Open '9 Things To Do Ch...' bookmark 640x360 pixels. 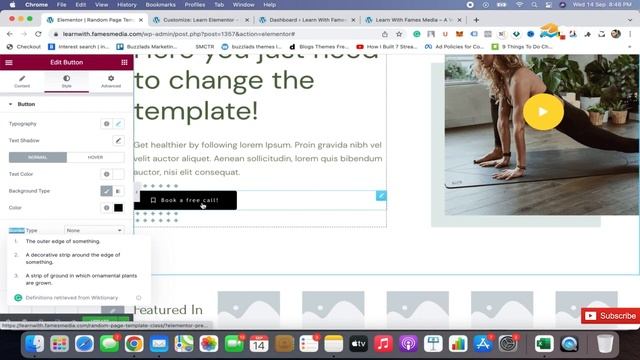click(522, 47)
